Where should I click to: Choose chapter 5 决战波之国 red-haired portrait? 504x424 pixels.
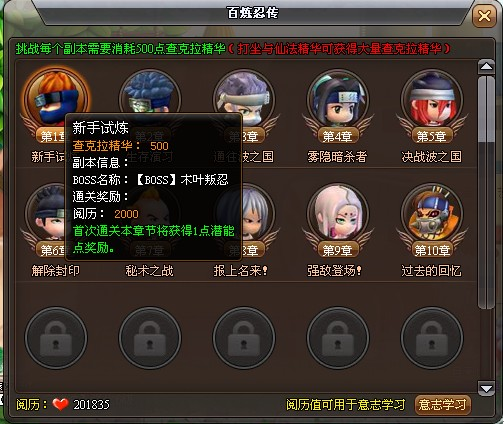tap(431, 99)
